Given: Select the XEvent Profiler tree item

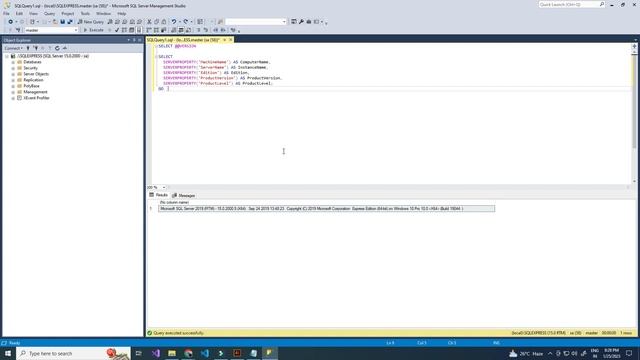Looking at the screenshot, I should [x=36, y=98].
